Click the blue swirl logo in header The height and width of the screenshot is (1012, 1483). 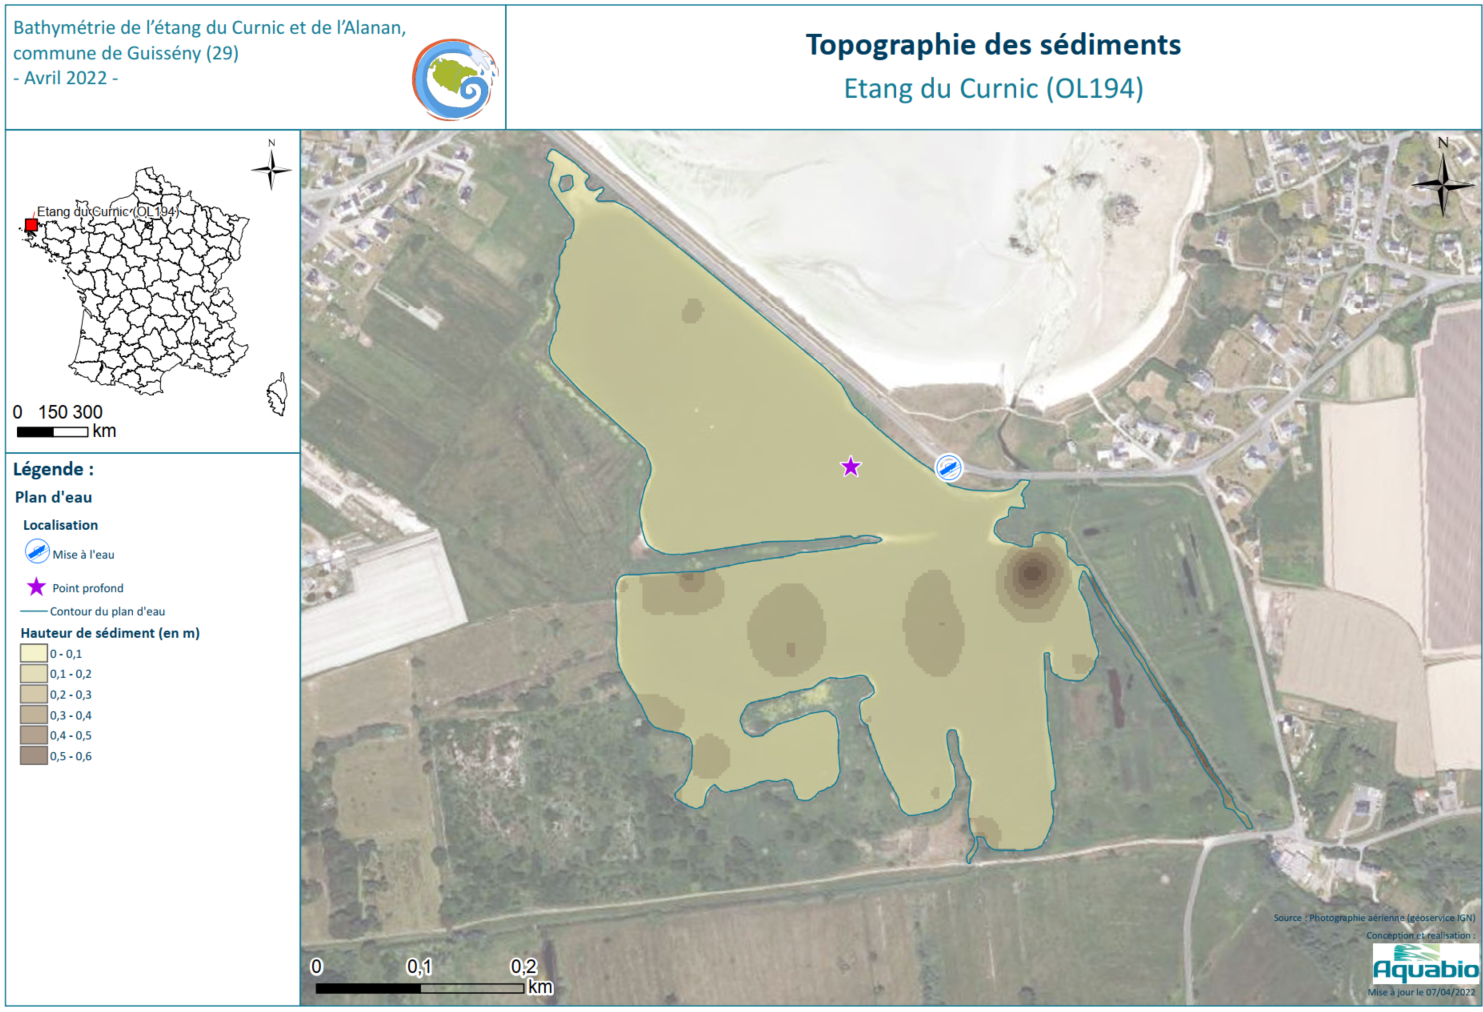(455, 79)
